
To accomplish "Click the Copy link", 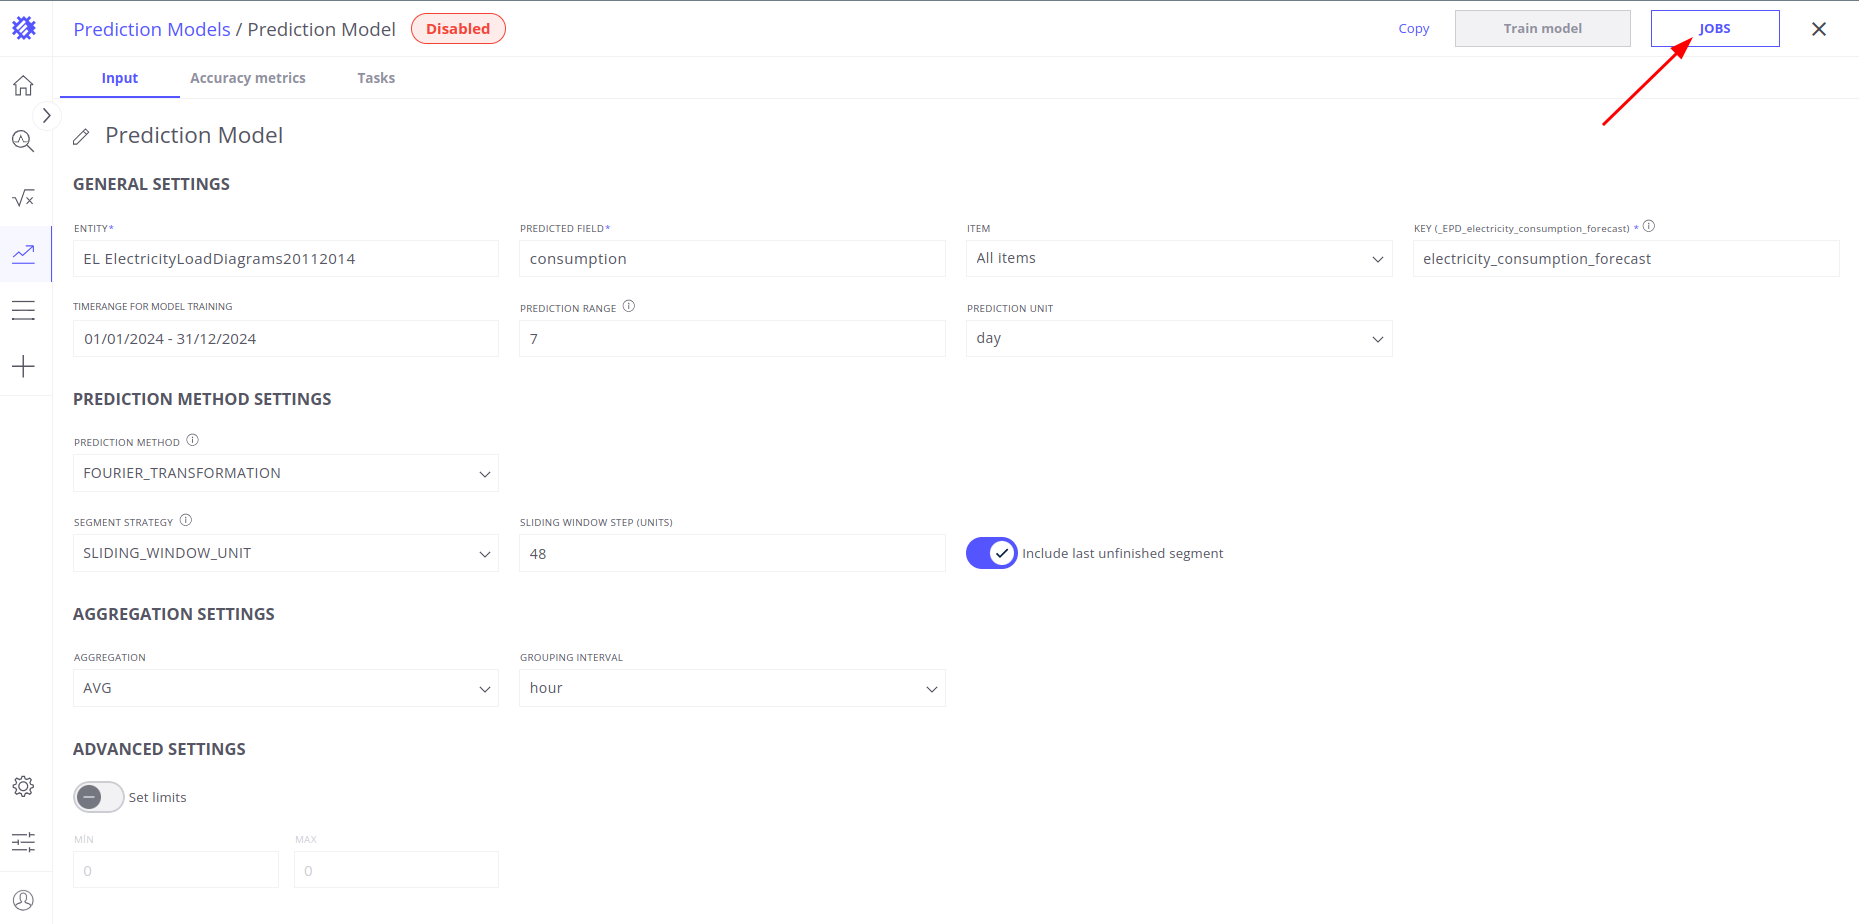I will pyautogui.click(x=1413, y=29).
